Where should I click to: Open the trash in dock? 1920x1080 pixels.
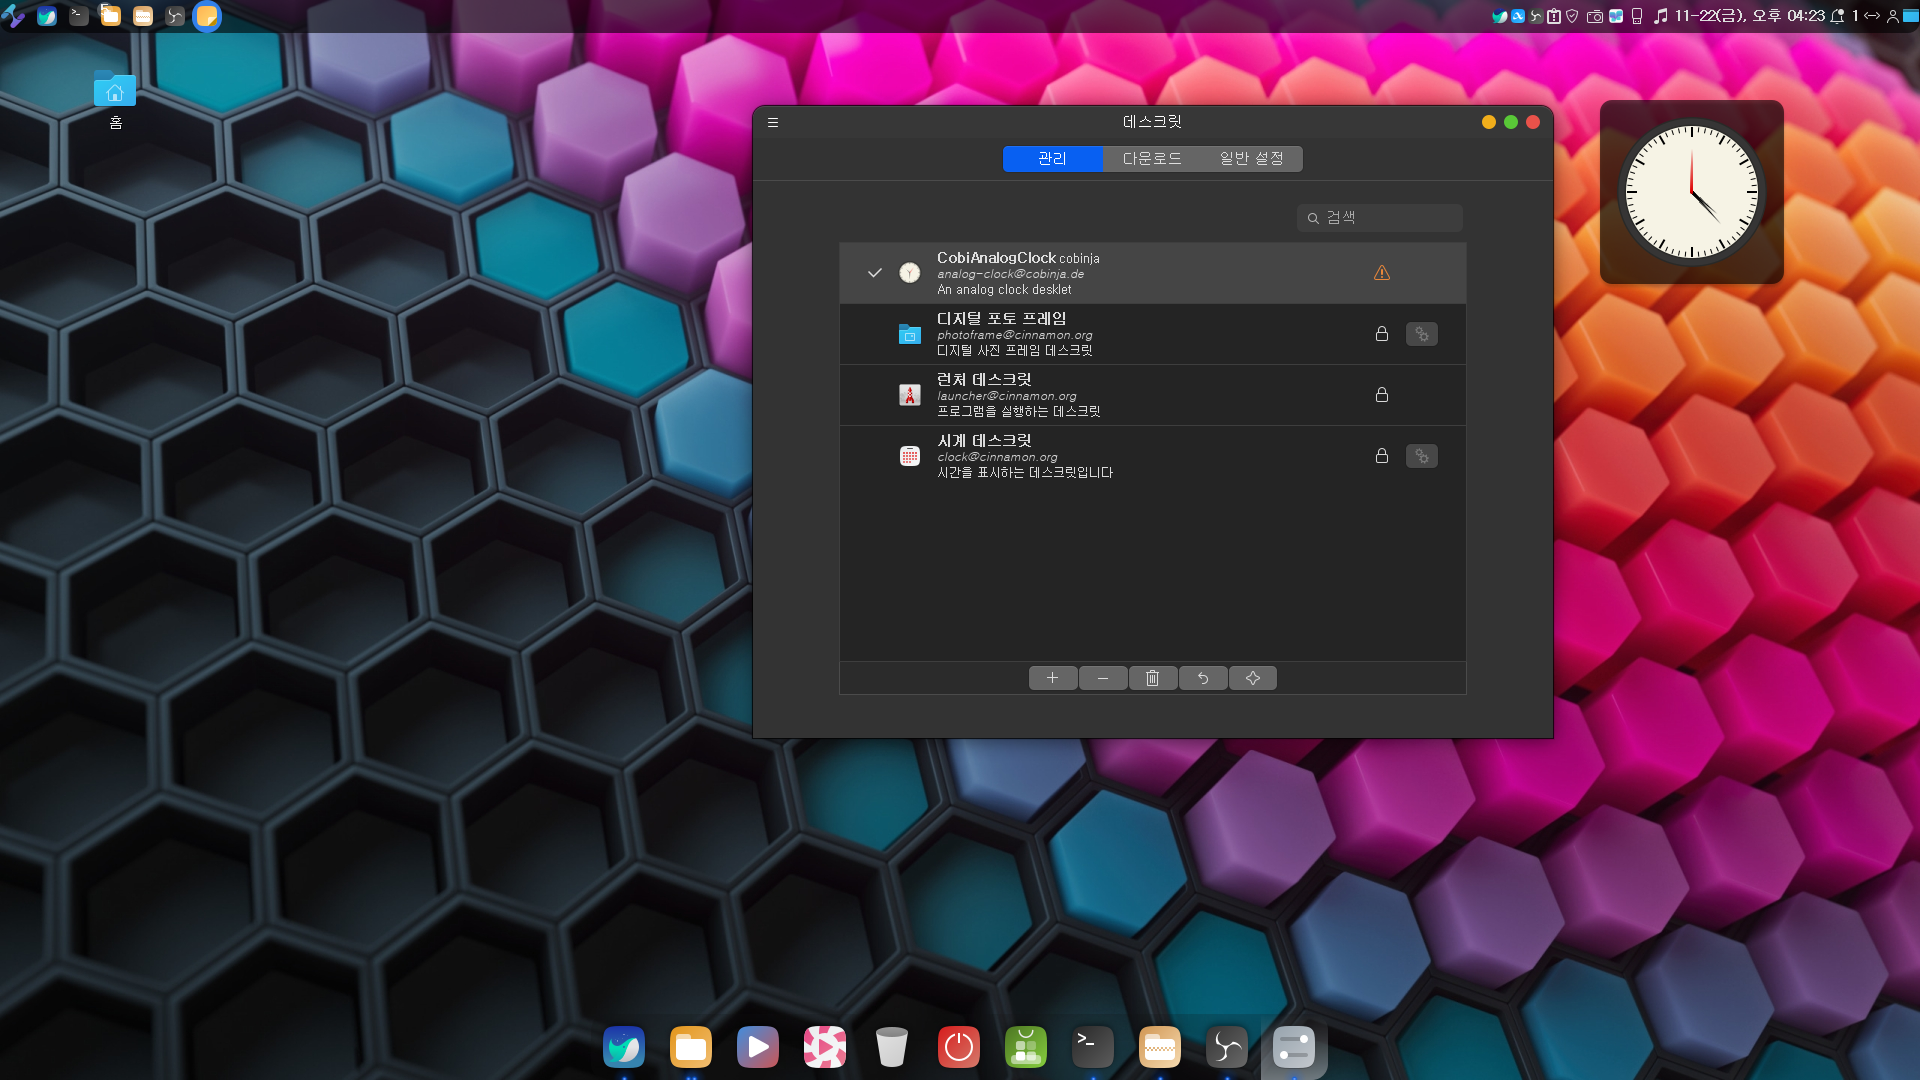point(892,1047)
